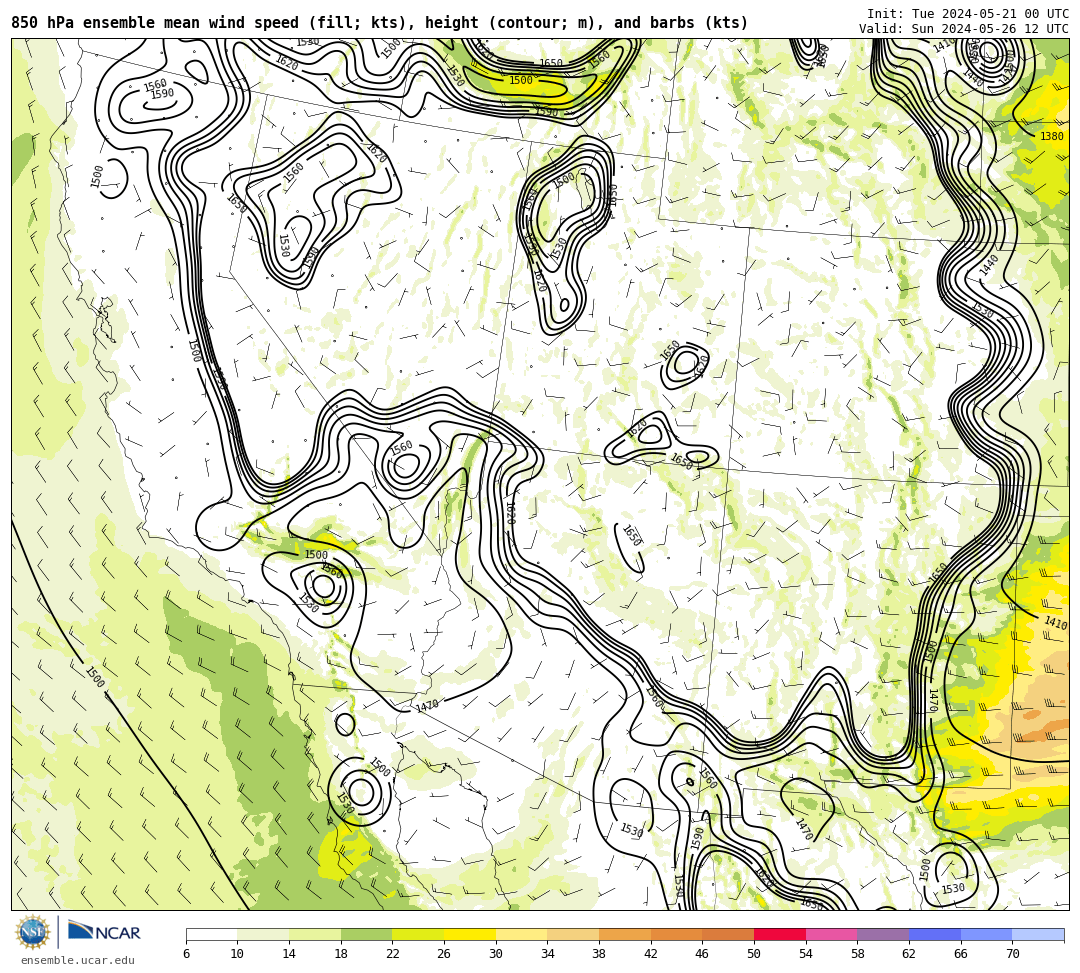Click the colorbar tick label '66'
This screenshot has width=1080, height=973.
(961, 954)
